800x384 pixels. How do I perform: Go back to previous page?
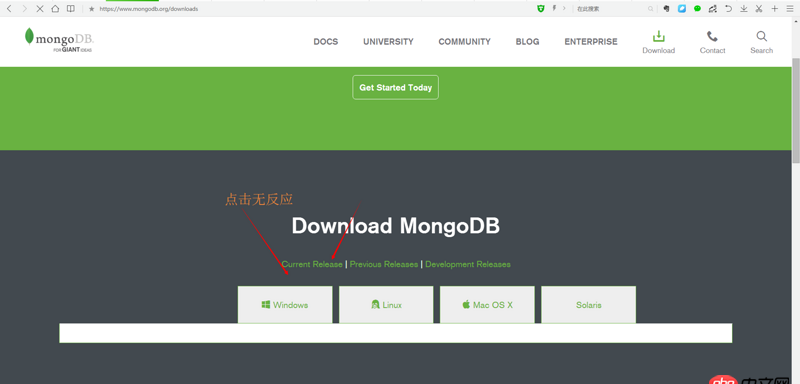click(x=9, y=9)
